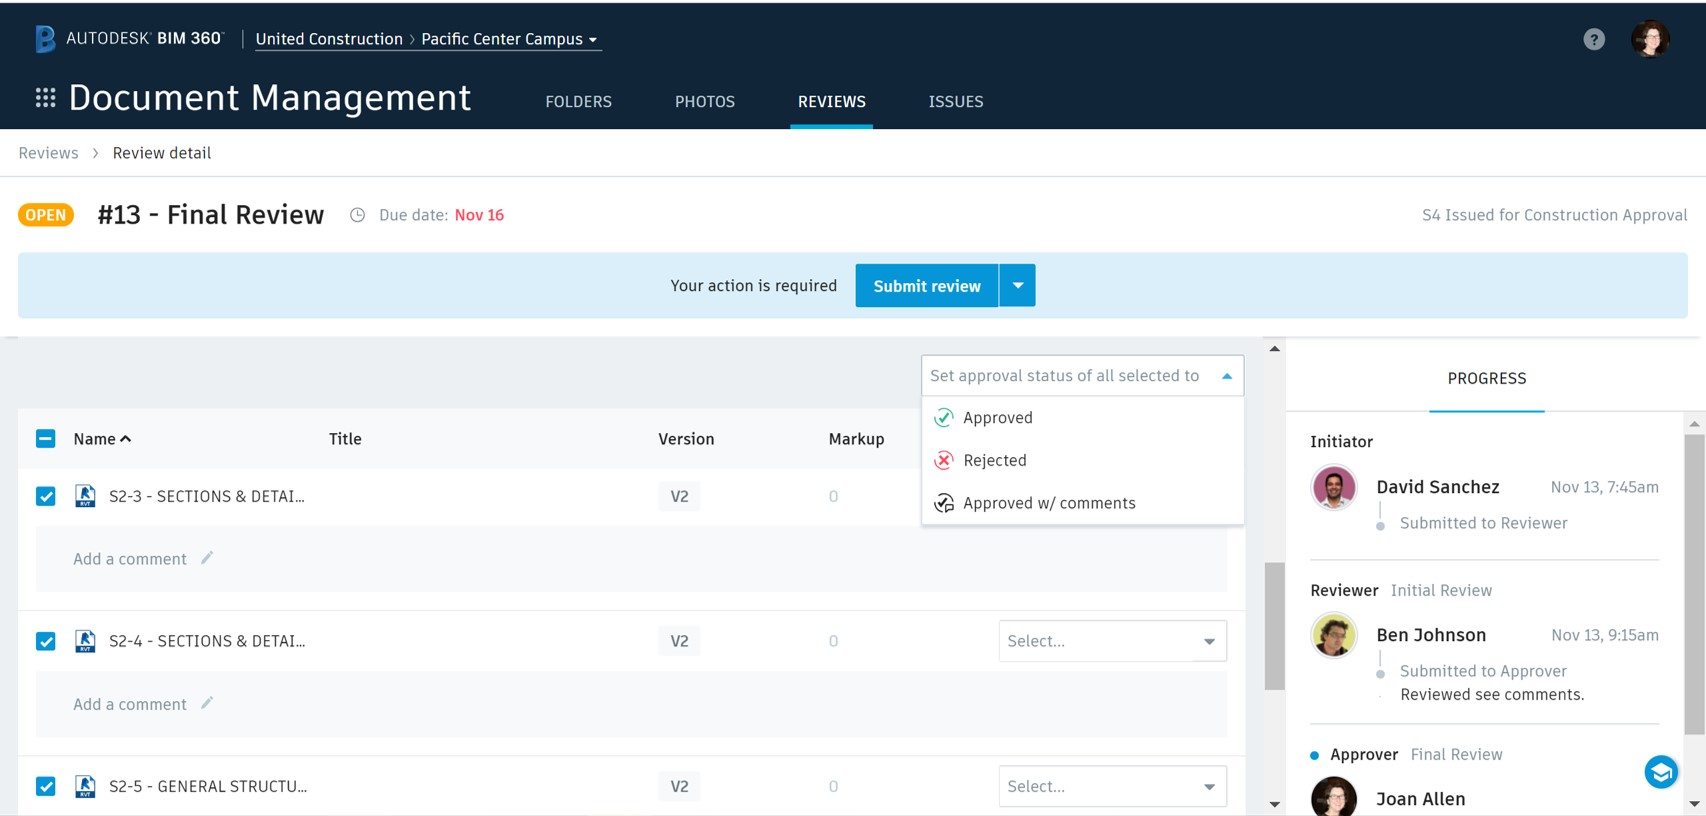Expand the Submit review dropdown arrow

point(1017,286)
